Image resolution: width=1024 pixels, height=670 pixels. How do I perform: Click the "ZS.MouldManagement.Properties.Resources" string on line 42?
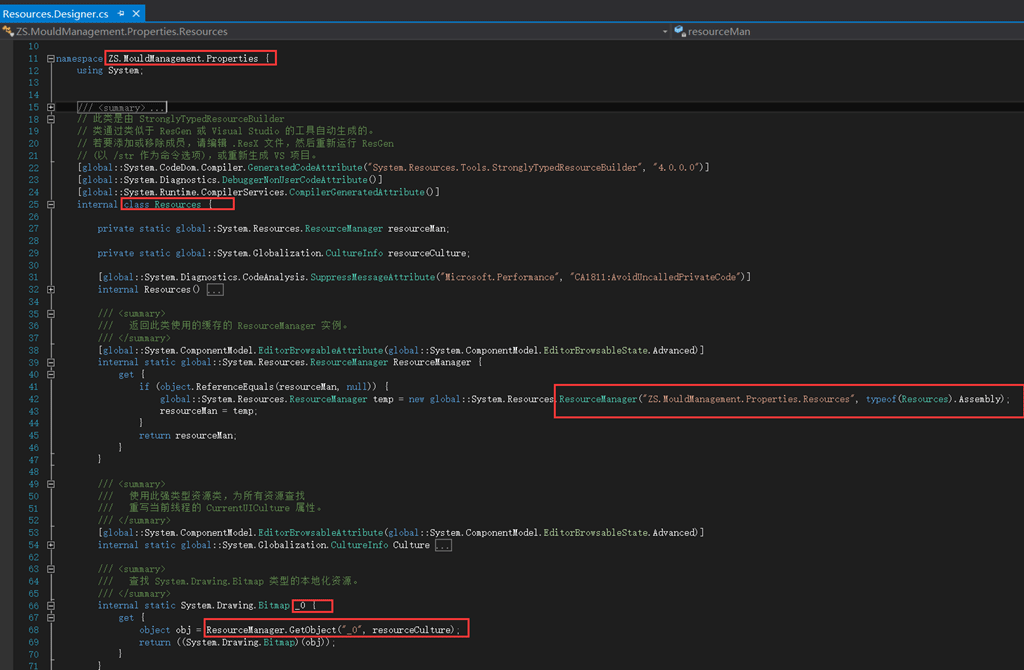749,399
